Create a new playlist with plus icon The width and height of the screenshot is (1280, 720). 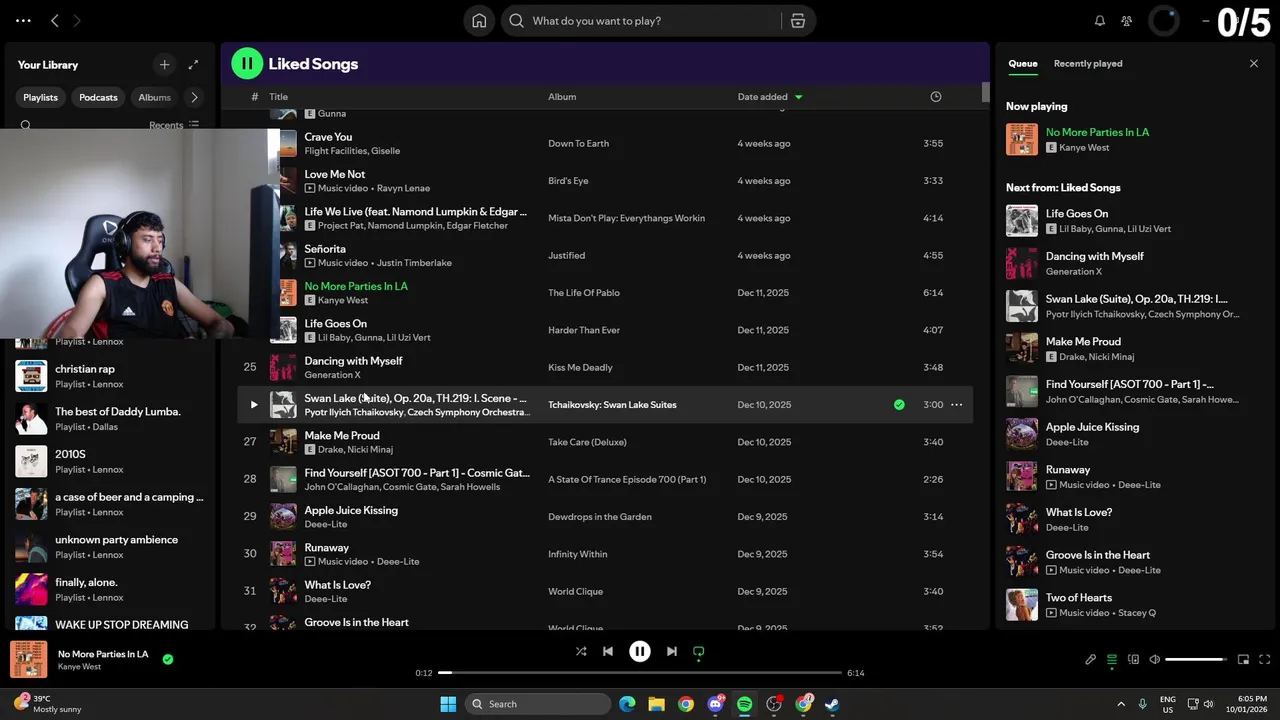(x=164, y=64)
